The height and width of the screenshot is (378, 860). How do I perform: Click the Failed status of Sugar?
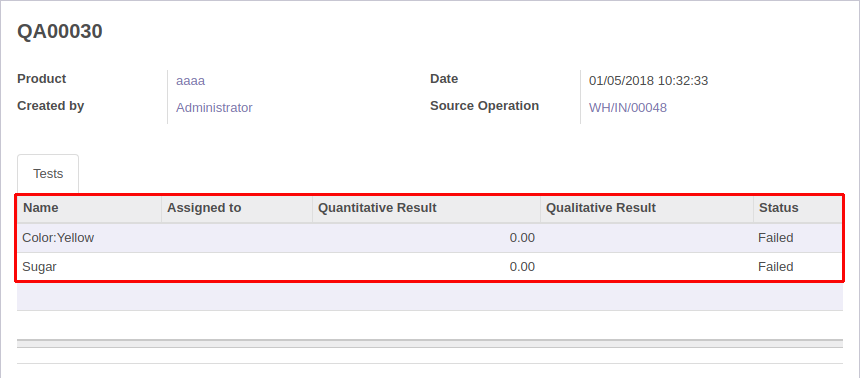click(776, 267)
